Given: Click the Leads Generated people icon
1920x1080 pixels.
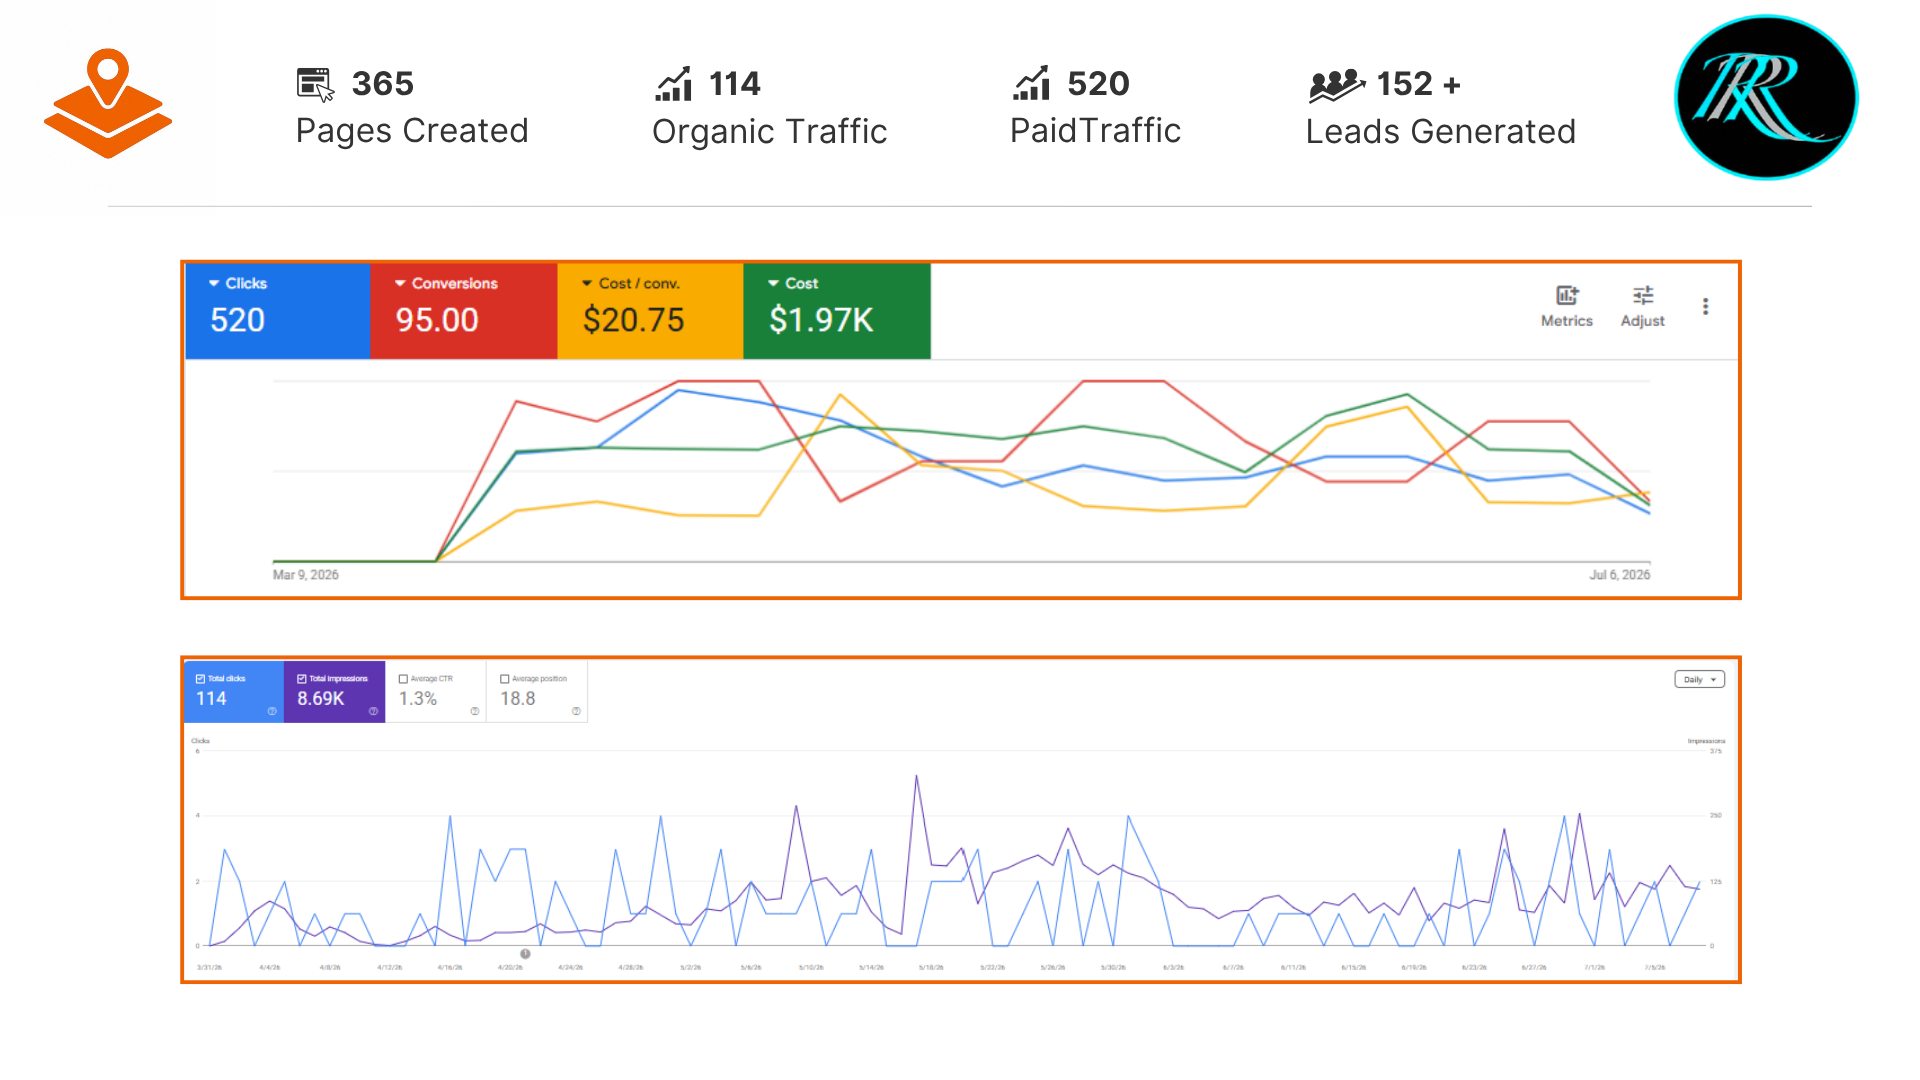Looking at the screenshot, I should click(x=1337, y=85).
